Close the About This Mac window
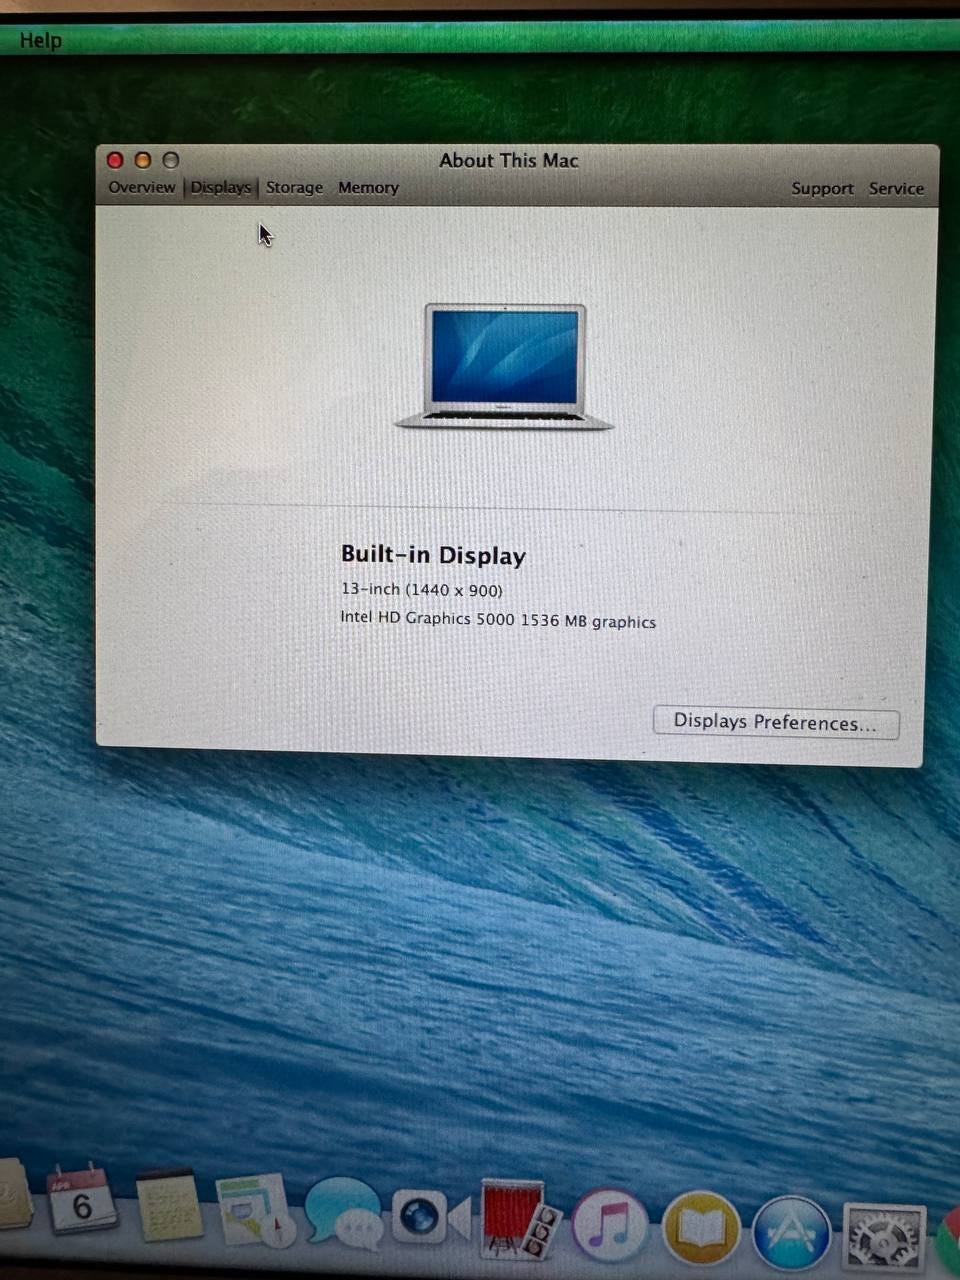960x1280 pixels. tap(115, 160)
